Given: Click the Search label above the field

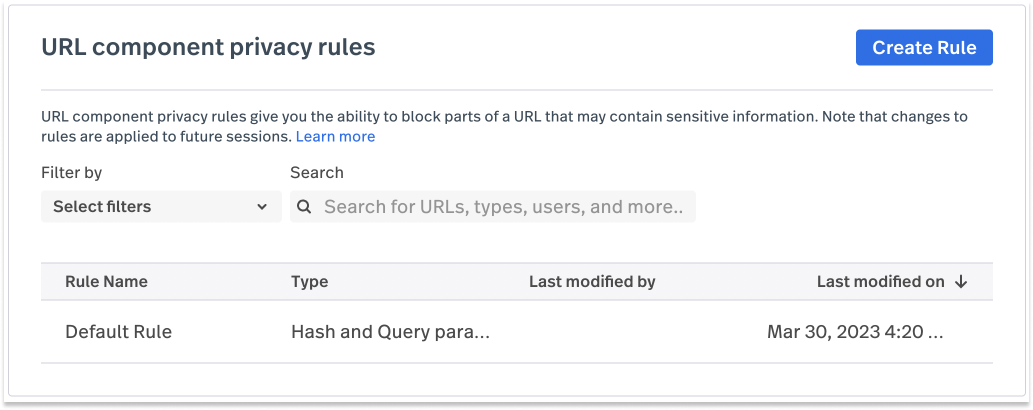Looking at the screenshot, I should coord(317,173).
